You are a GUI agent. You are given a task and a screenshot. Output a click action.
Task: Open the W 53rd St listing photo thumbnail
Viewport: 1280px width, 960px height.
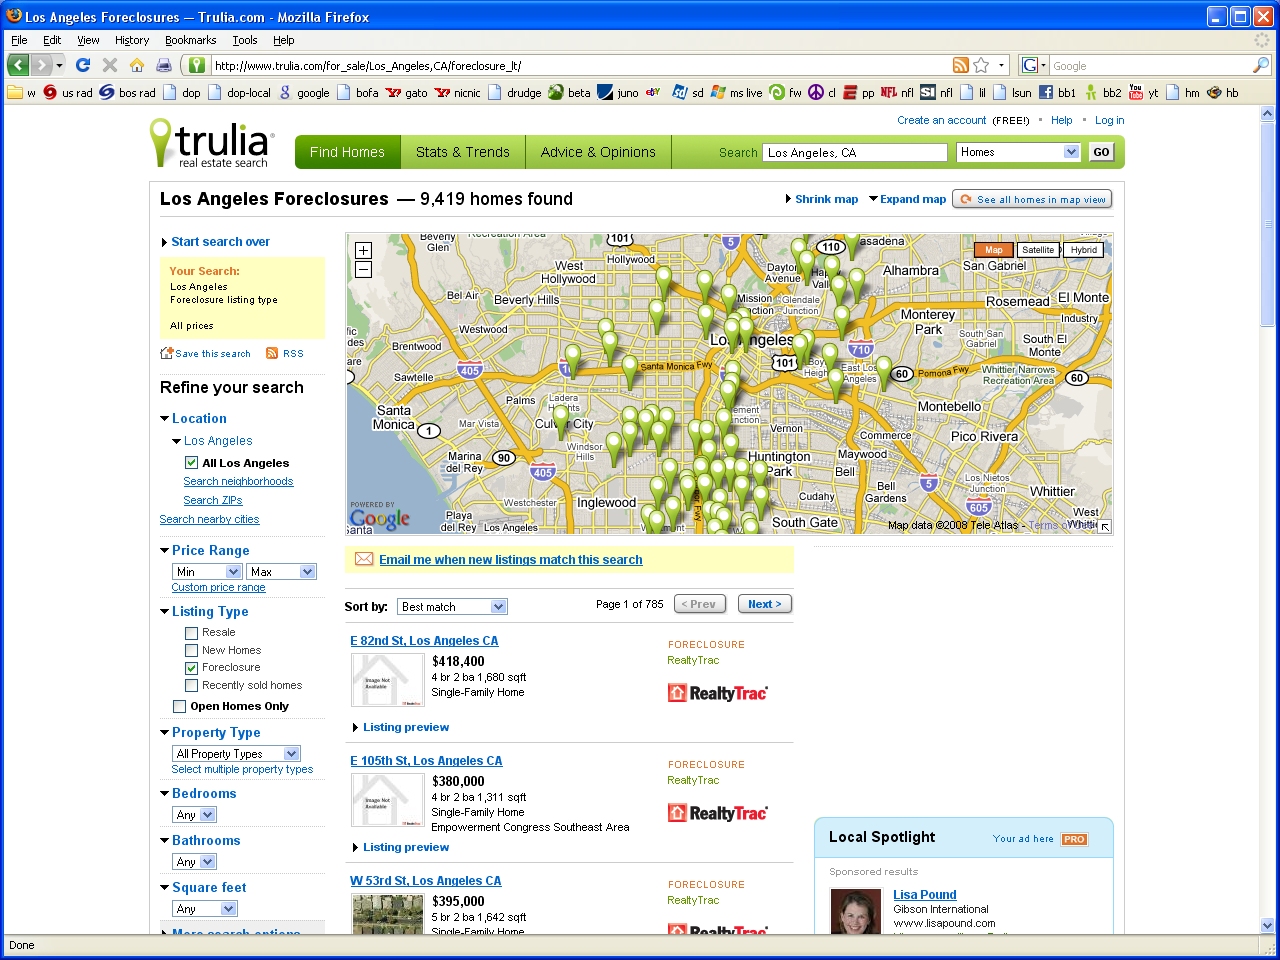(x=388, y=915)
